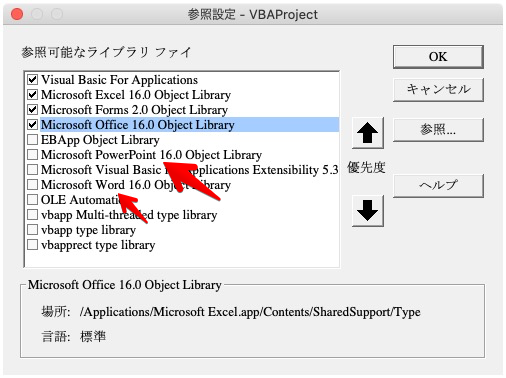Check Microsoft Visual Basic Extensibility 5.3 checkbox
This screenshot has height=378, width=506.
(32, 170)
